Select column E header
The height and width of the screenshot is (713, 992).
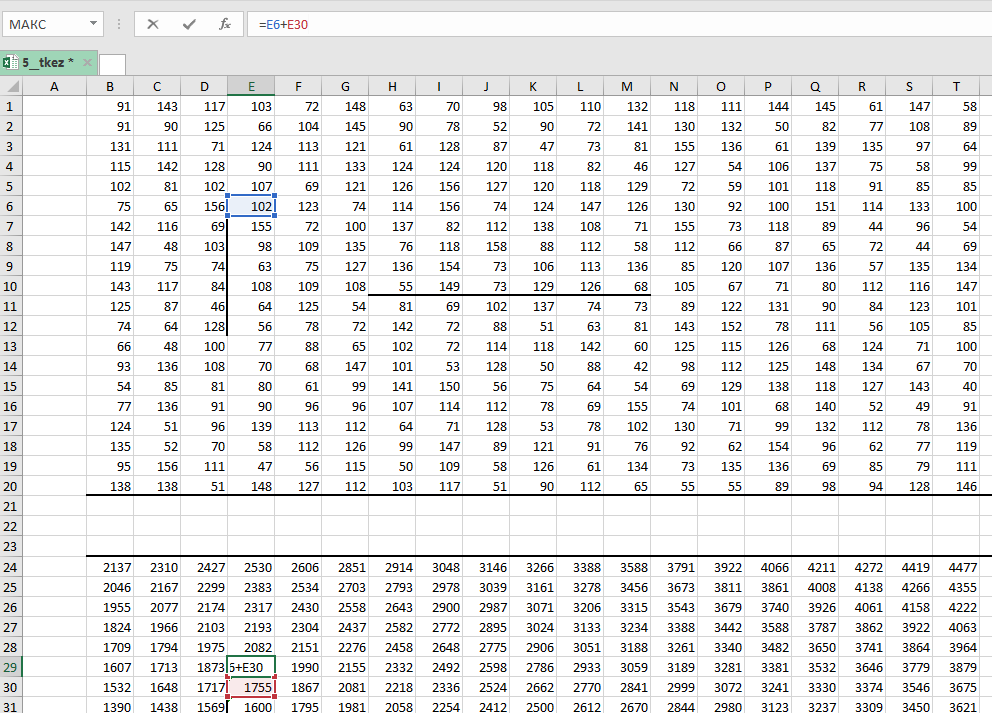tap(251, 87)
